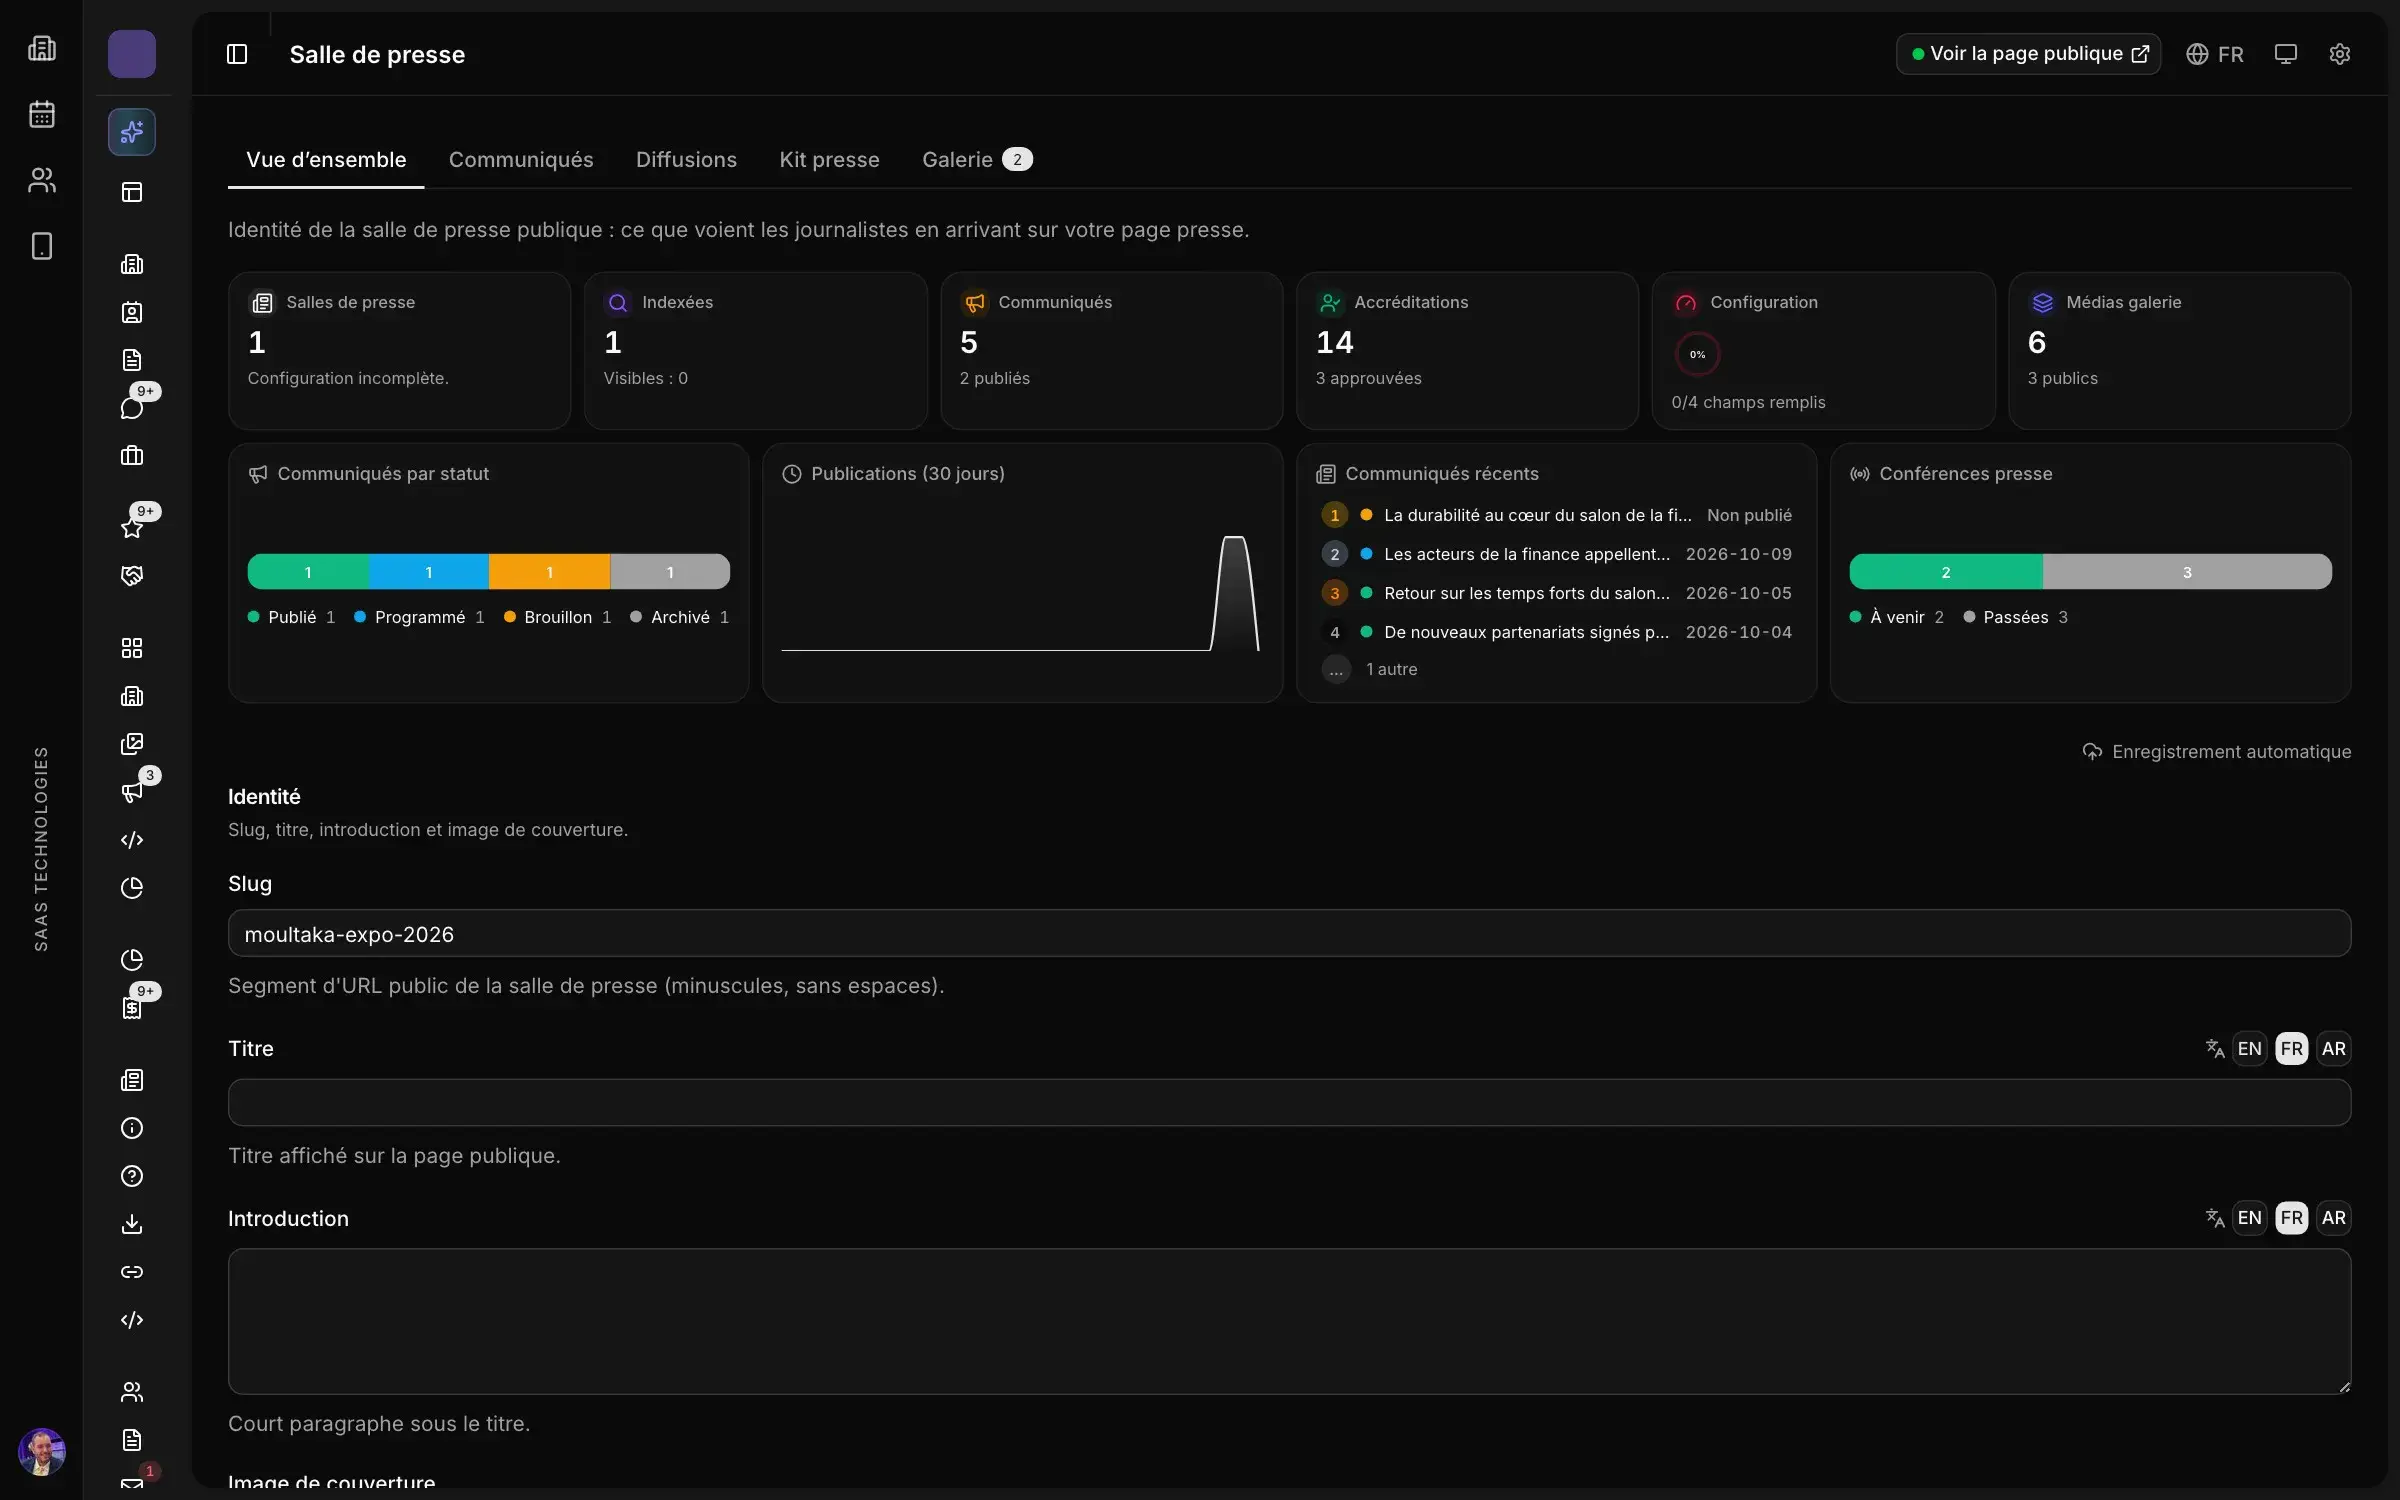Image resolution: width=2400 pixels, height=1500 pixels.
Task: Switch to the Communiqués tab
Action: (521, 160)
